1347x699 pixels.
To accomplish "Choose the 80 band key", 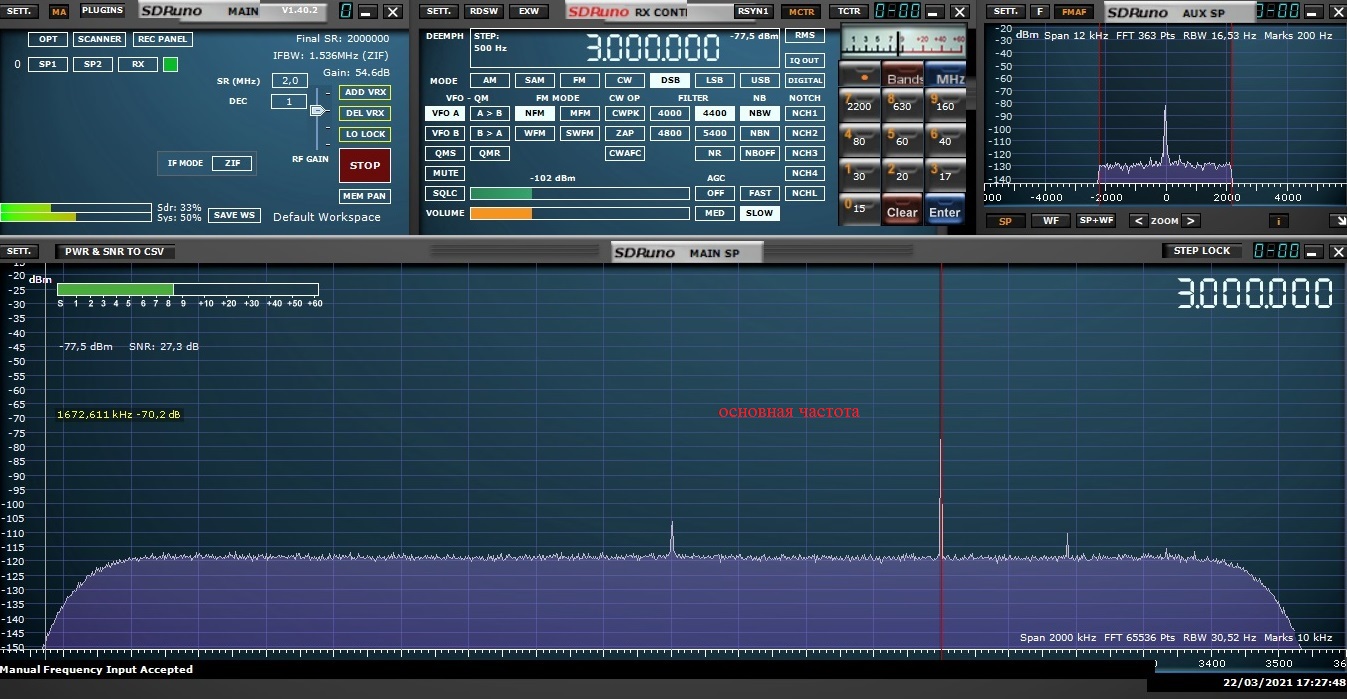I will [x=859, y=141].
